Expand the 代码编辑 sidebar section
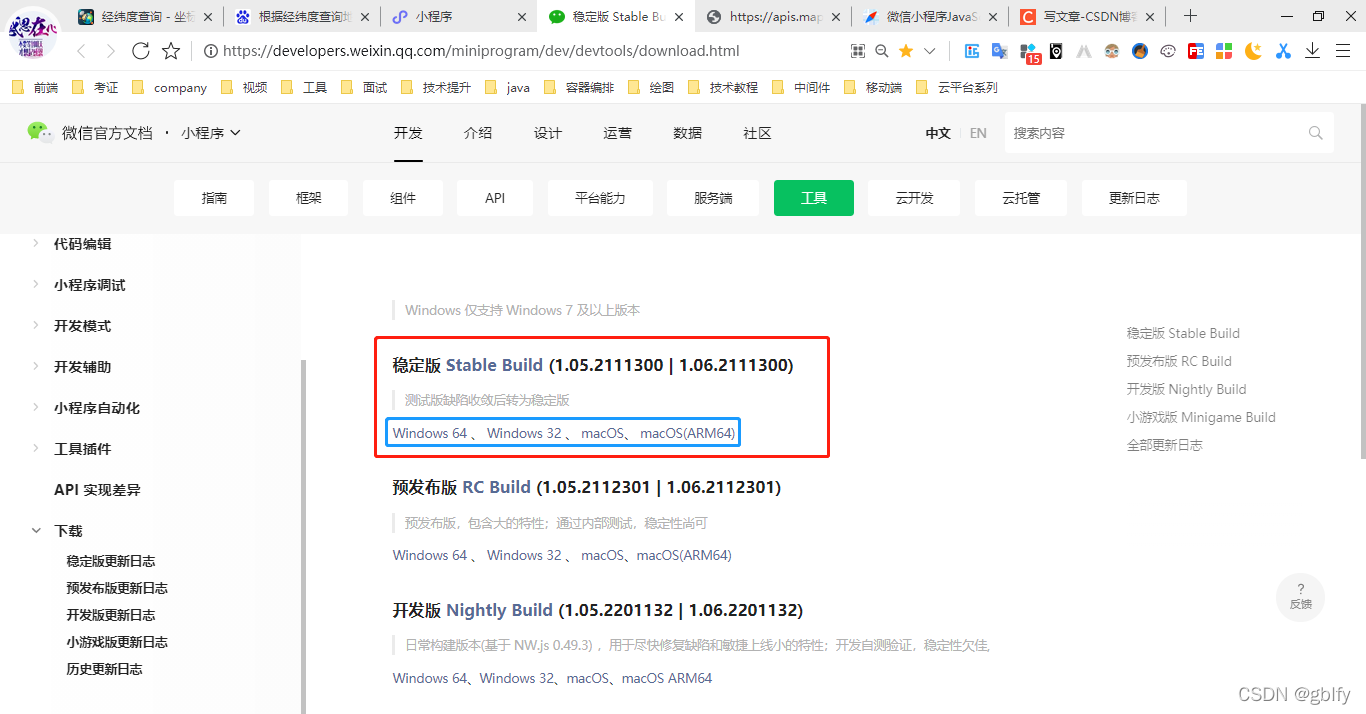 tap(36, 243)
